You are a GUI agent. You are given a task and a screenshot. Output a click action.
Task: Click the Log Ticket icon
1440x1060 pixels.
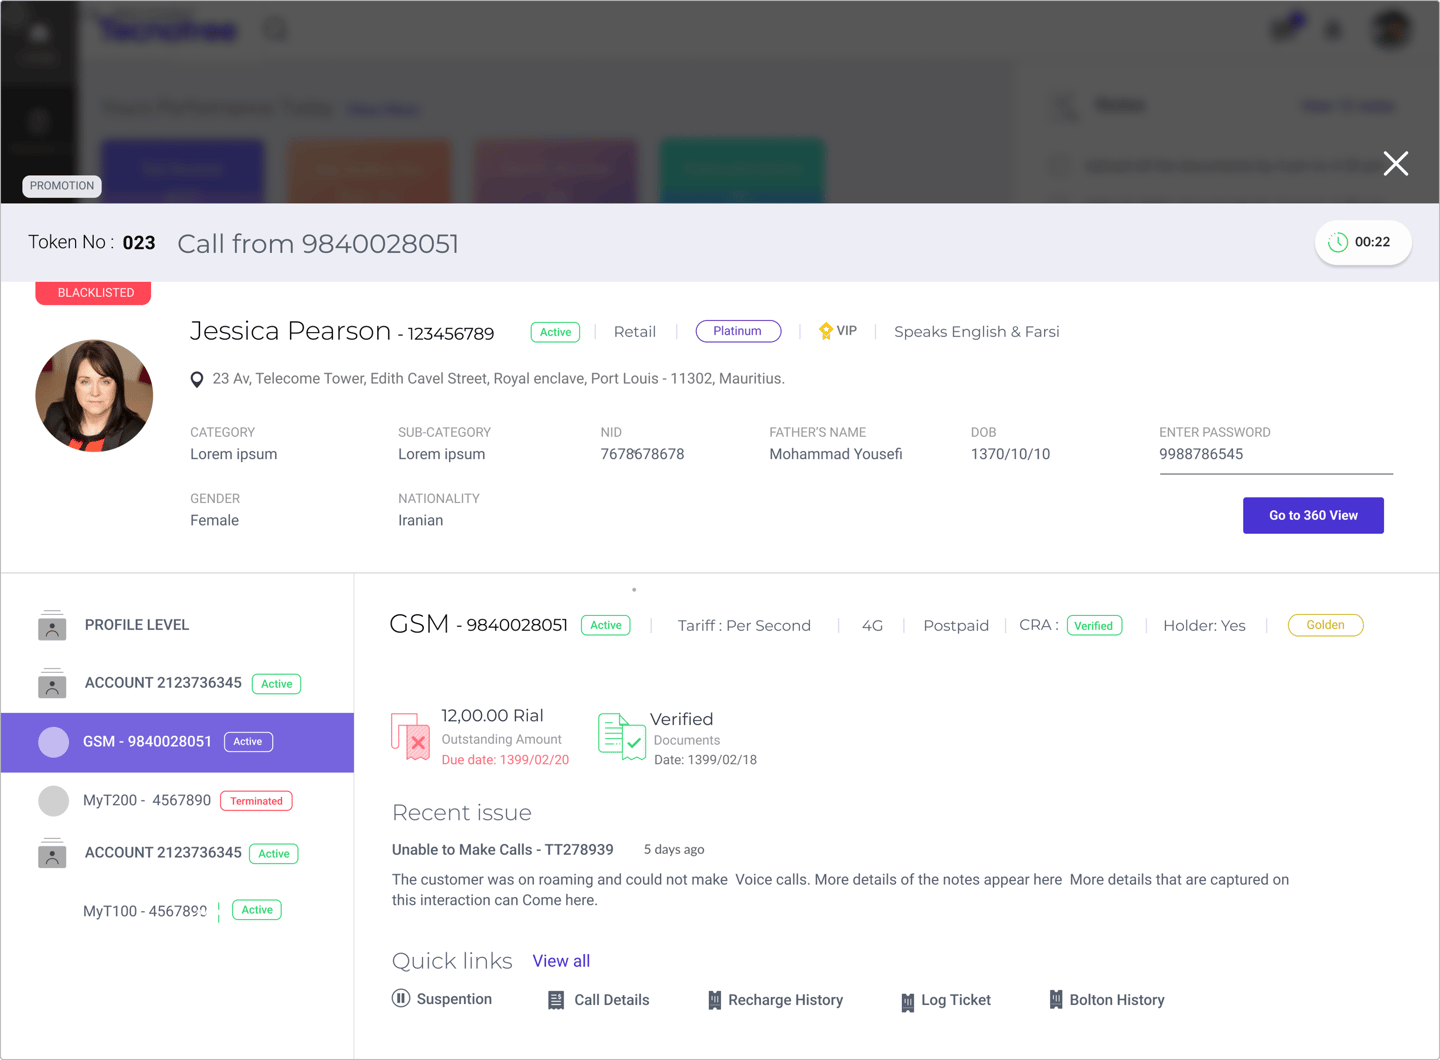(x=908, y=1002)
